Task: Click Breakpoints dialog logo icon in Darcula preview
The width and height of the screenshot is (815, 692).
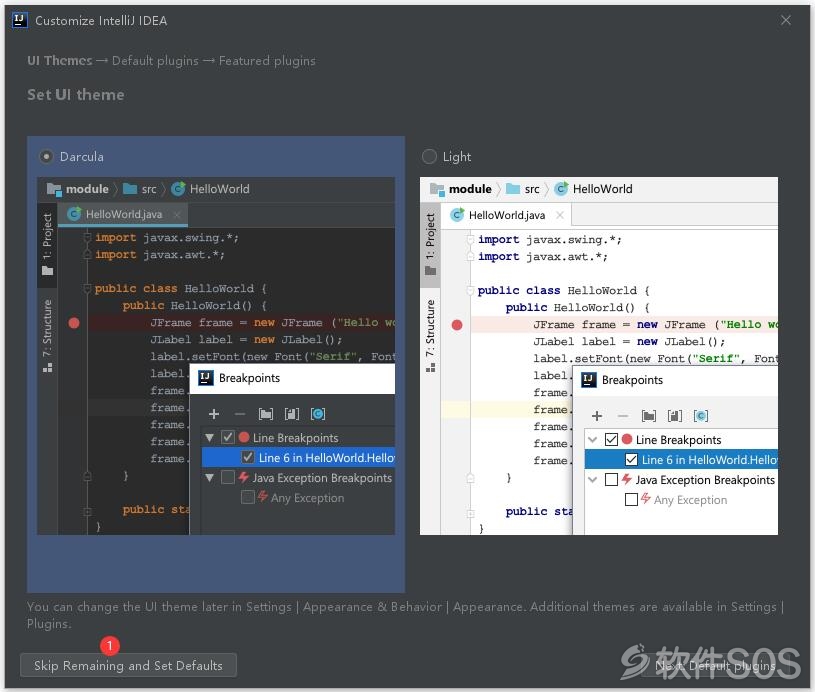Action: 206,378
